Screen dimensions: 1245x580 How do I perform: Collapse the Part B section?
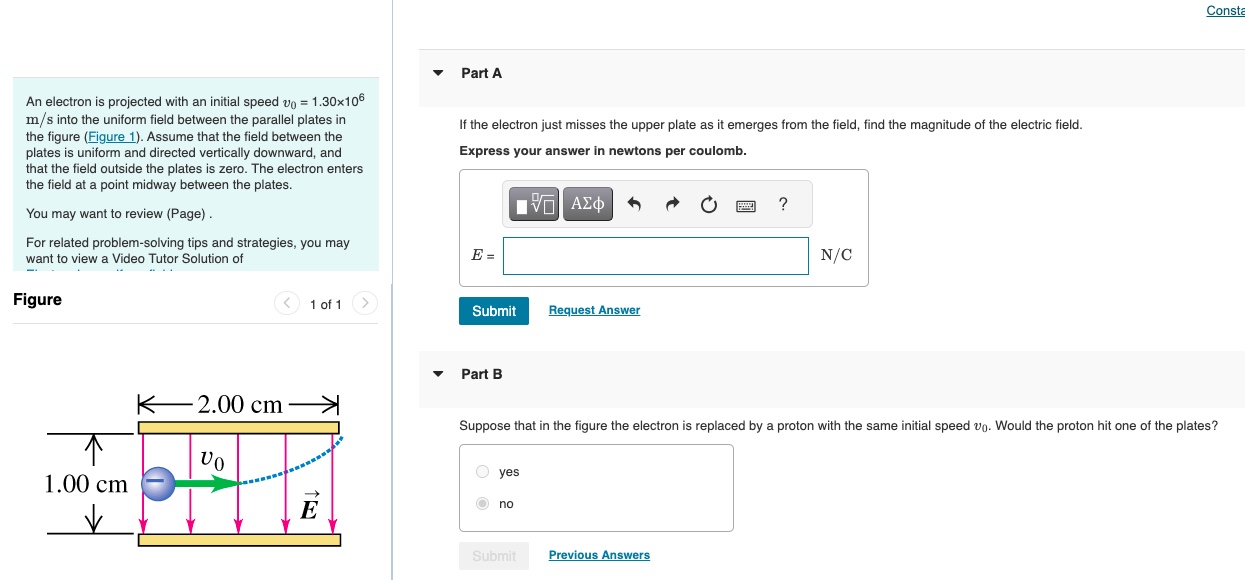[x=438, y=373]
